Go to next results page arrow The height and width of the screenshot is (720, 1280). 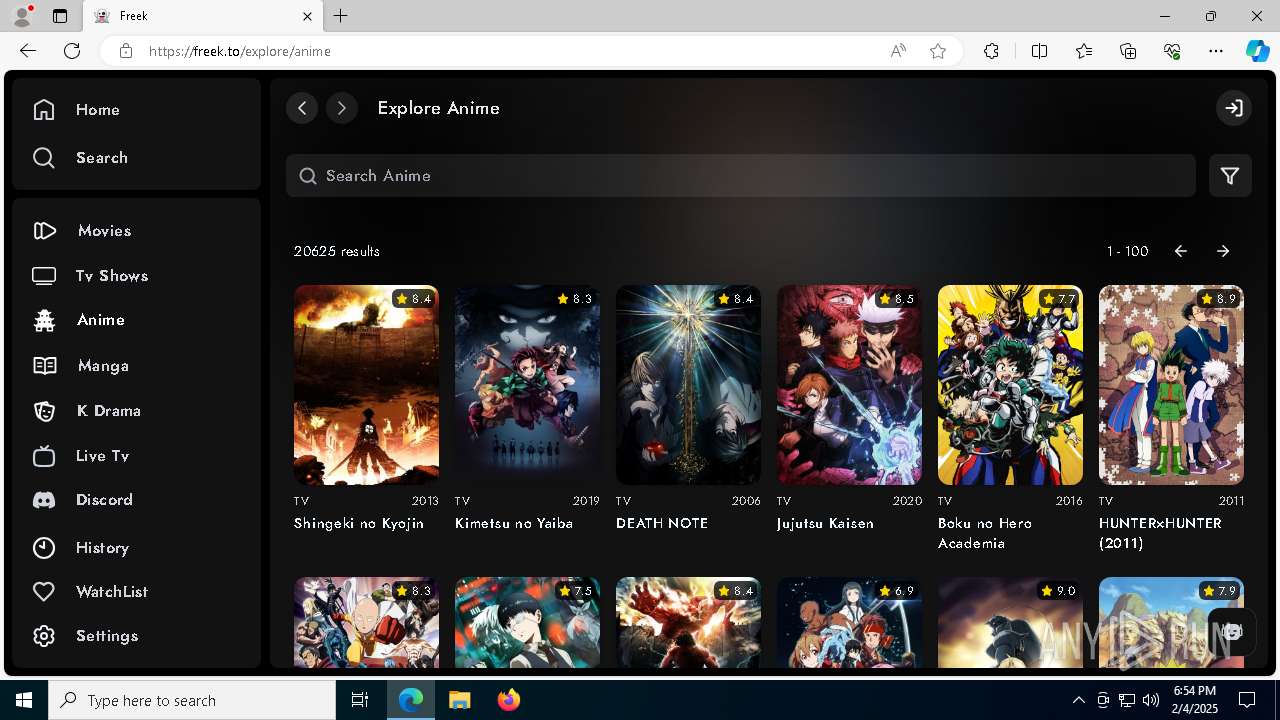pyautogui.click(x=1223, y=251)
